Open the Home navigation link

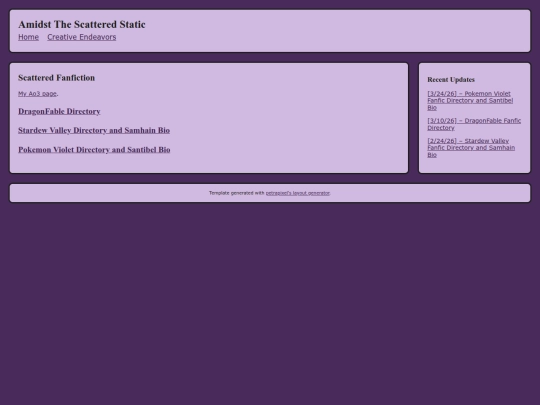coord(28,37)
